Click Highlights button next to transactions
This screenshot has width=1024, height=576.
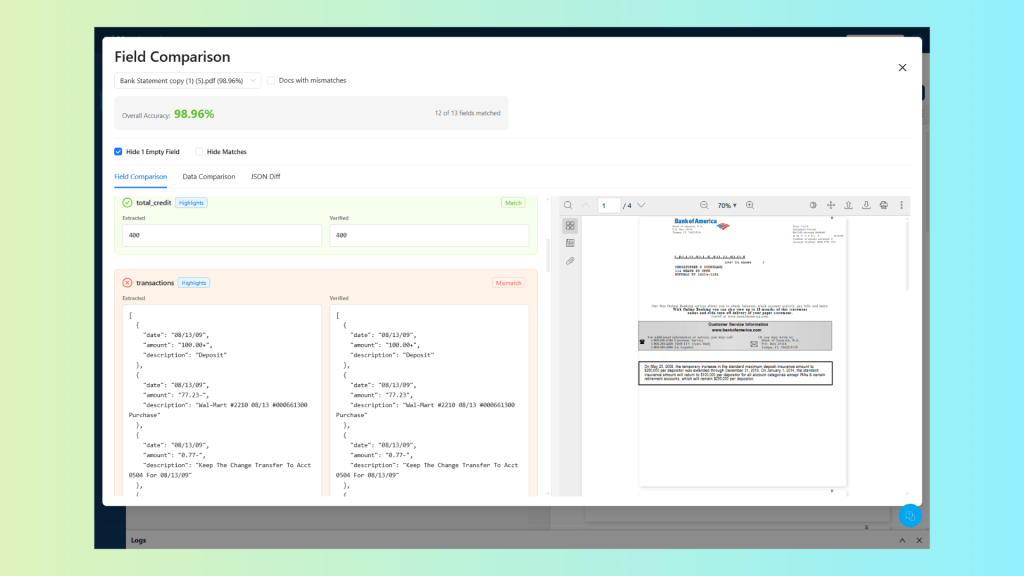pyautogui.click(x=193, y=283)
